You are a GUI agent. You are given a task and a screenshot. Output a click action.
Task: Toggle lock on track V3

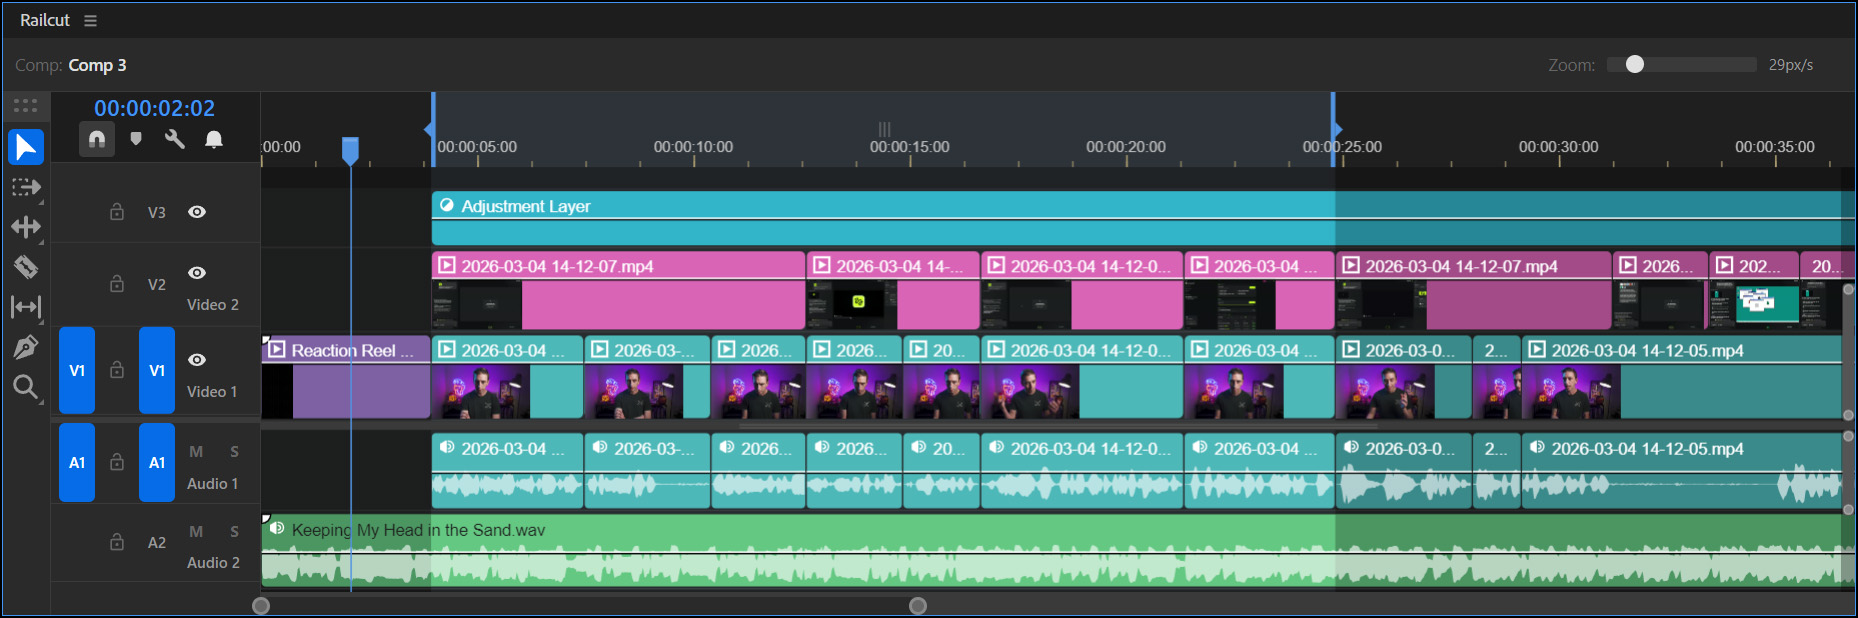[x=117, y=212]
